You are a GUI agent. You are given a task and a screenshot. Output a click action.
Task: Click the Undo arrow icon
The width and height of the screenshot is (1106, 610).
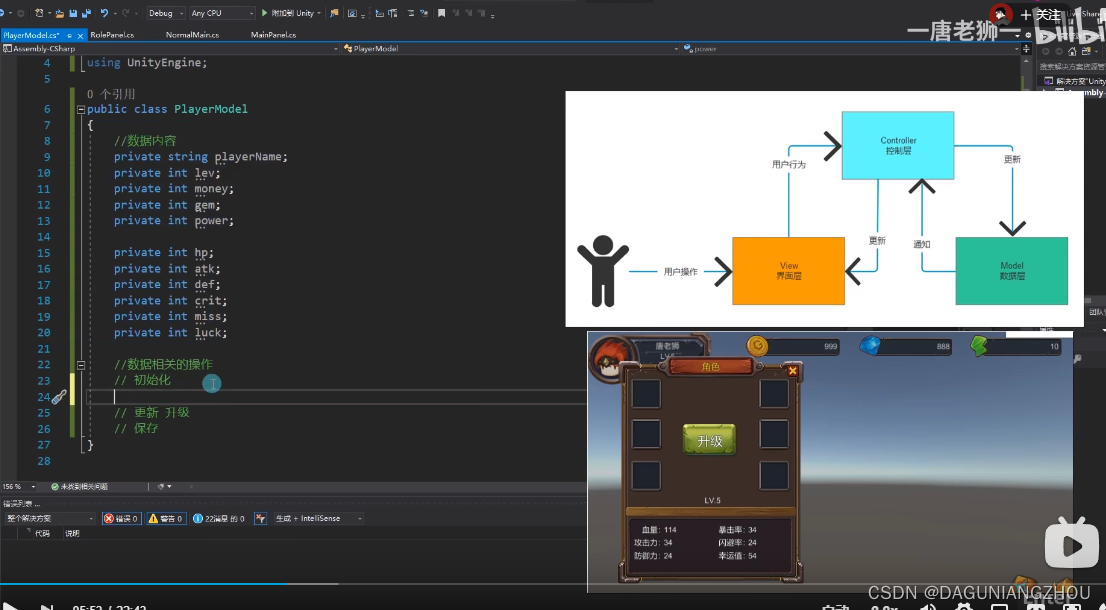point(104,13)
